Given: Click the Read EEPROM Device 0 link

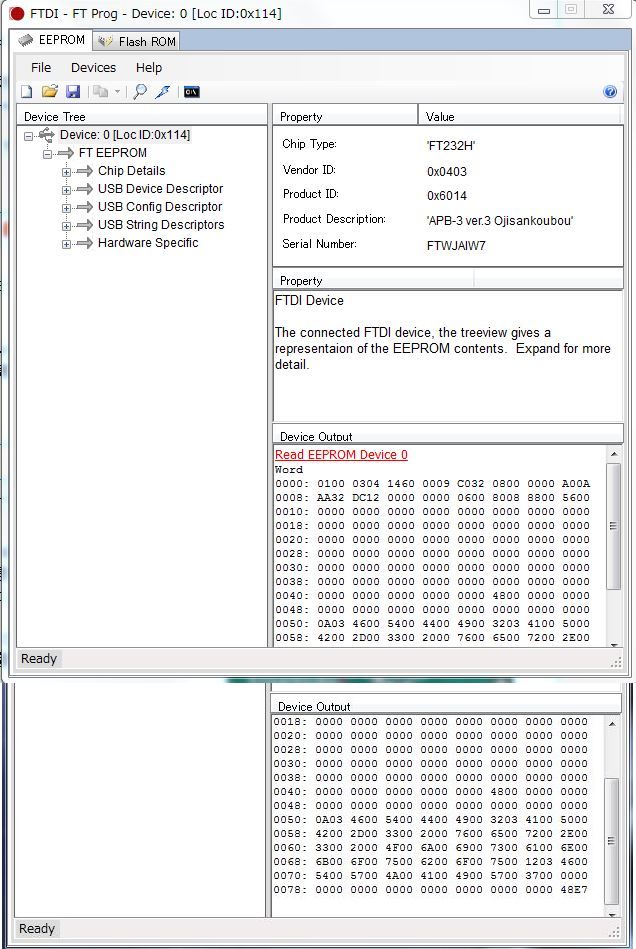Looking at the screenshot, I should click(341, 455).
